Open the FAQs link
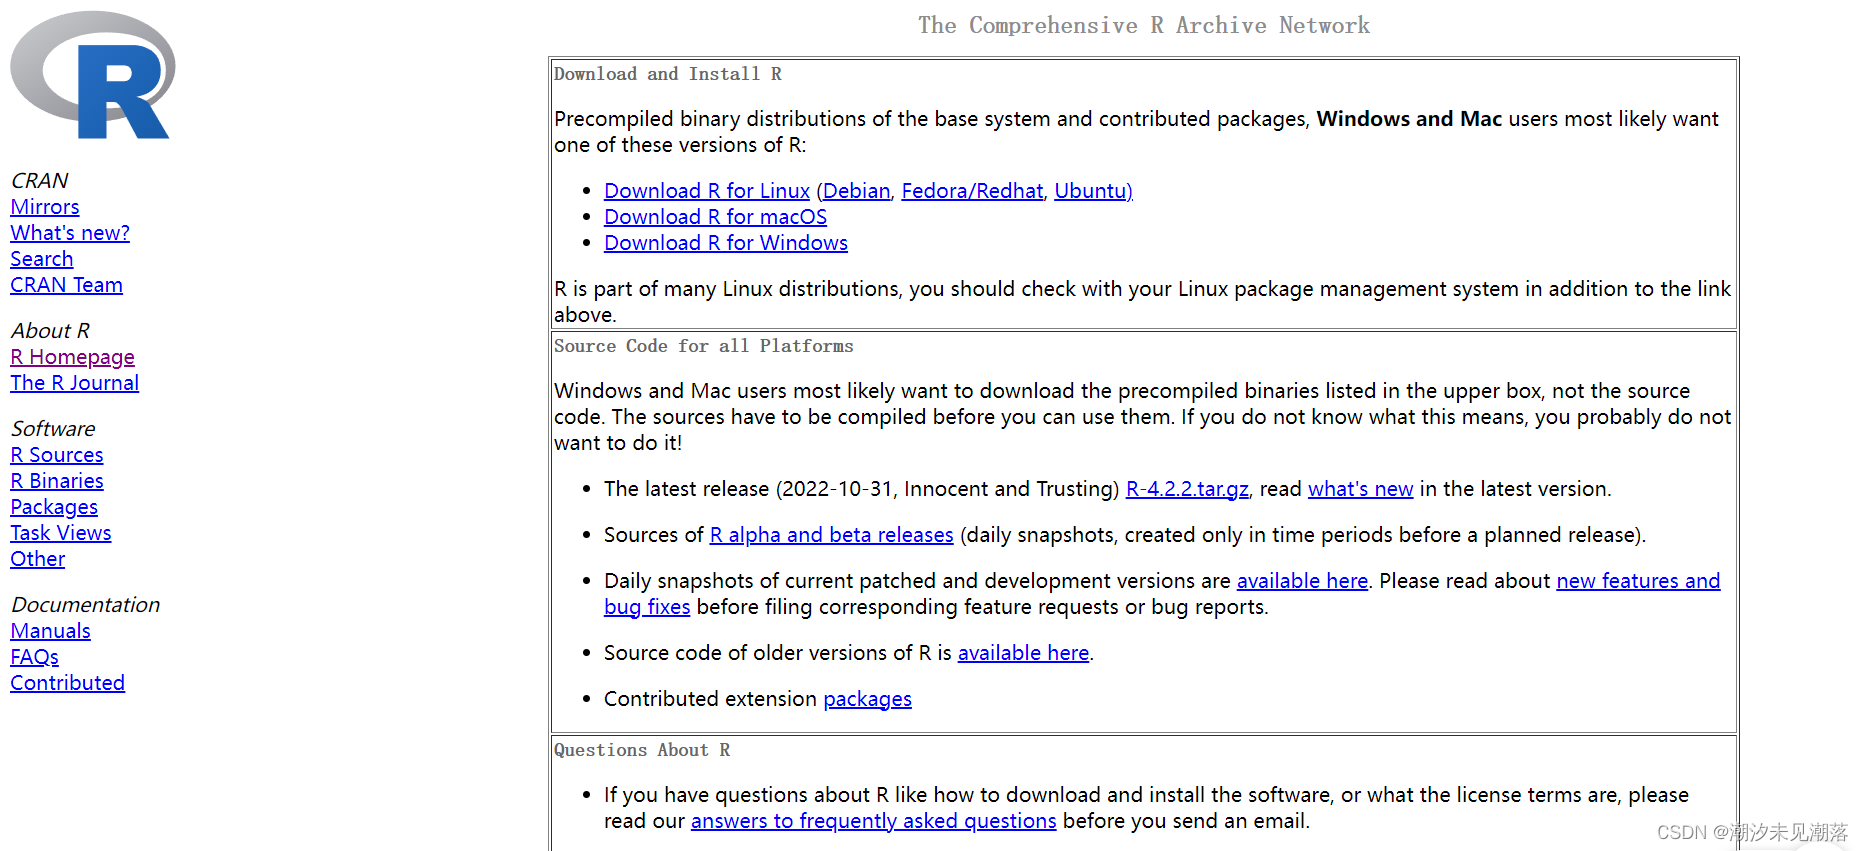This screenshot has width=1864, height=851. pyautogui.click(x=35, y=657)
